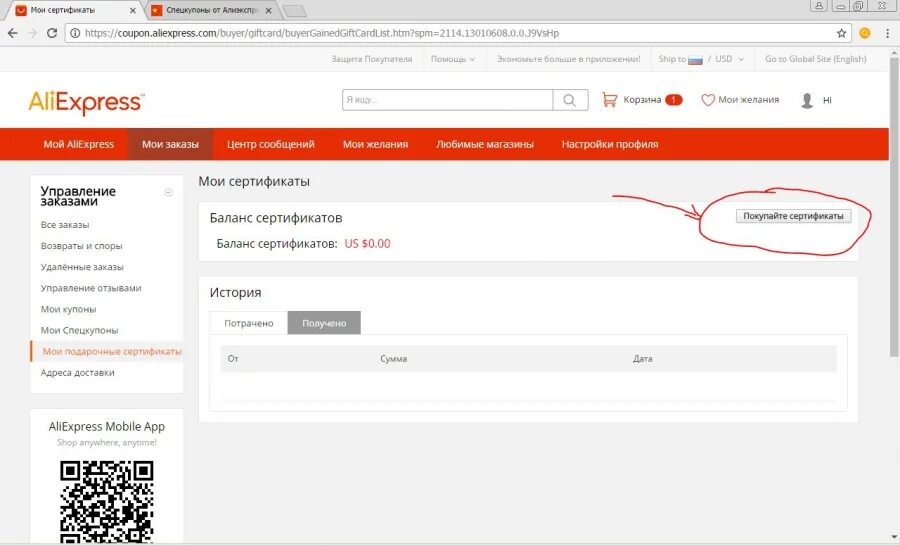Viewport: 900px width, 546px height.
Task: Click the Покупайте сертификаты button
Action: pyautogui.click(x=793, y=216)
